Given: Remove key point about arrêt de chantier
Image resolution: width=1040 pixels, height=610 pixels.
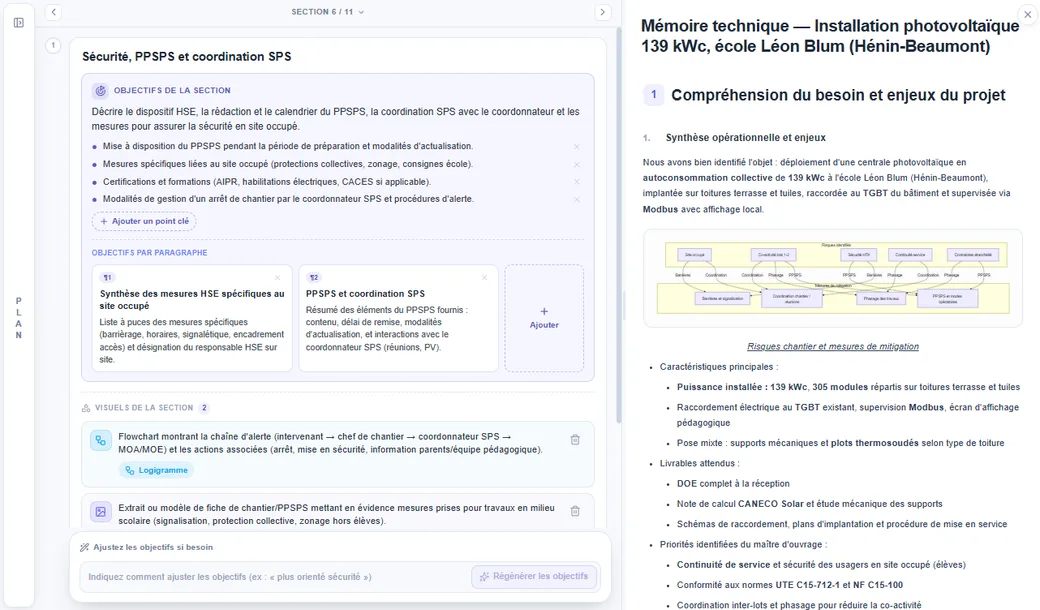Looking at the screenshot, I should [576, 200].
